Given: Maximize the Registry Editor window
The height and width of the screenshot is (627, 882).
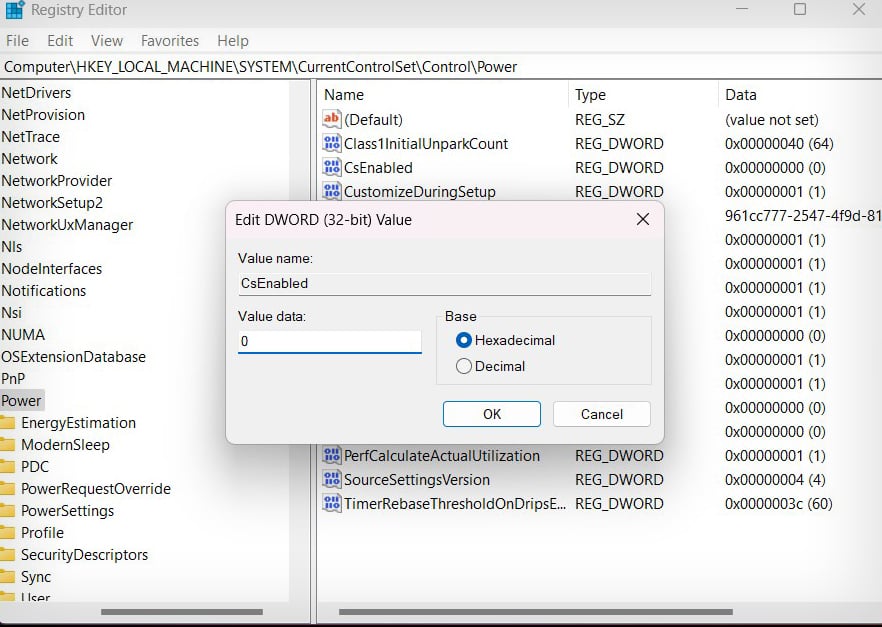Looking at the screenshot, I should tap(799, 9).
